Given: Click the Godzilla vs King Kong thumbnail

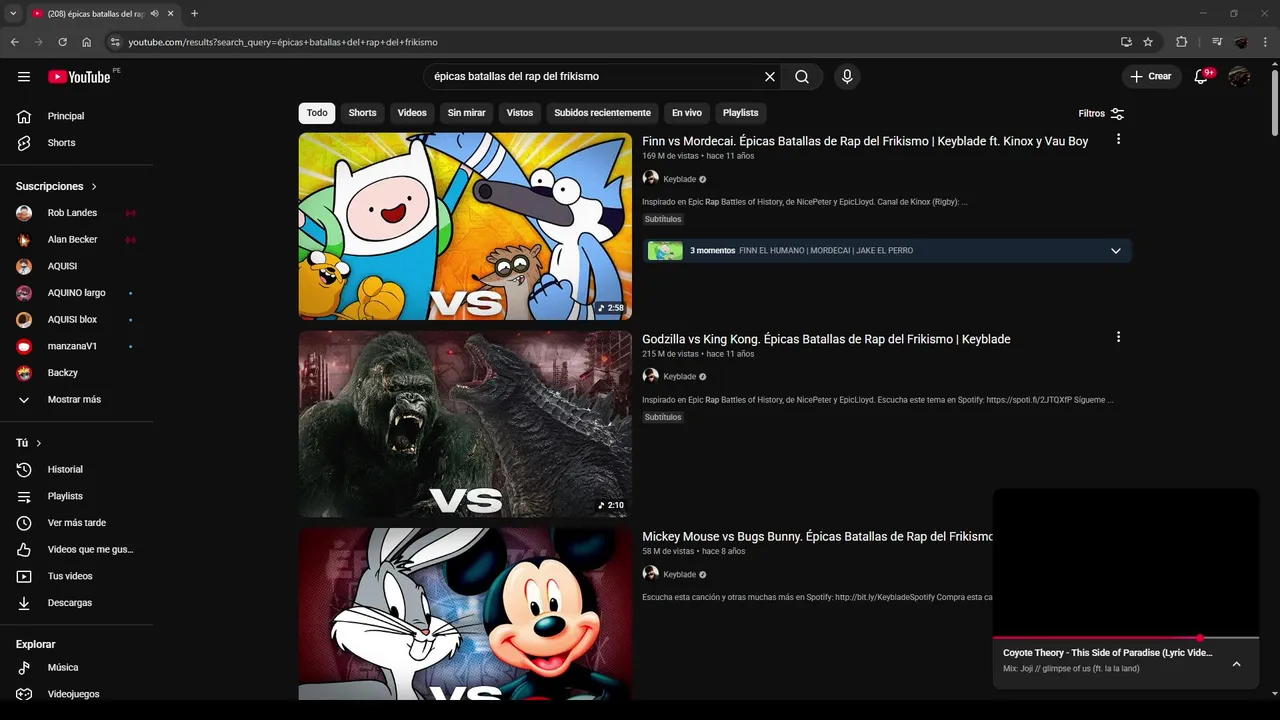Looking at the screenshot, I should [x=465, y=424].
